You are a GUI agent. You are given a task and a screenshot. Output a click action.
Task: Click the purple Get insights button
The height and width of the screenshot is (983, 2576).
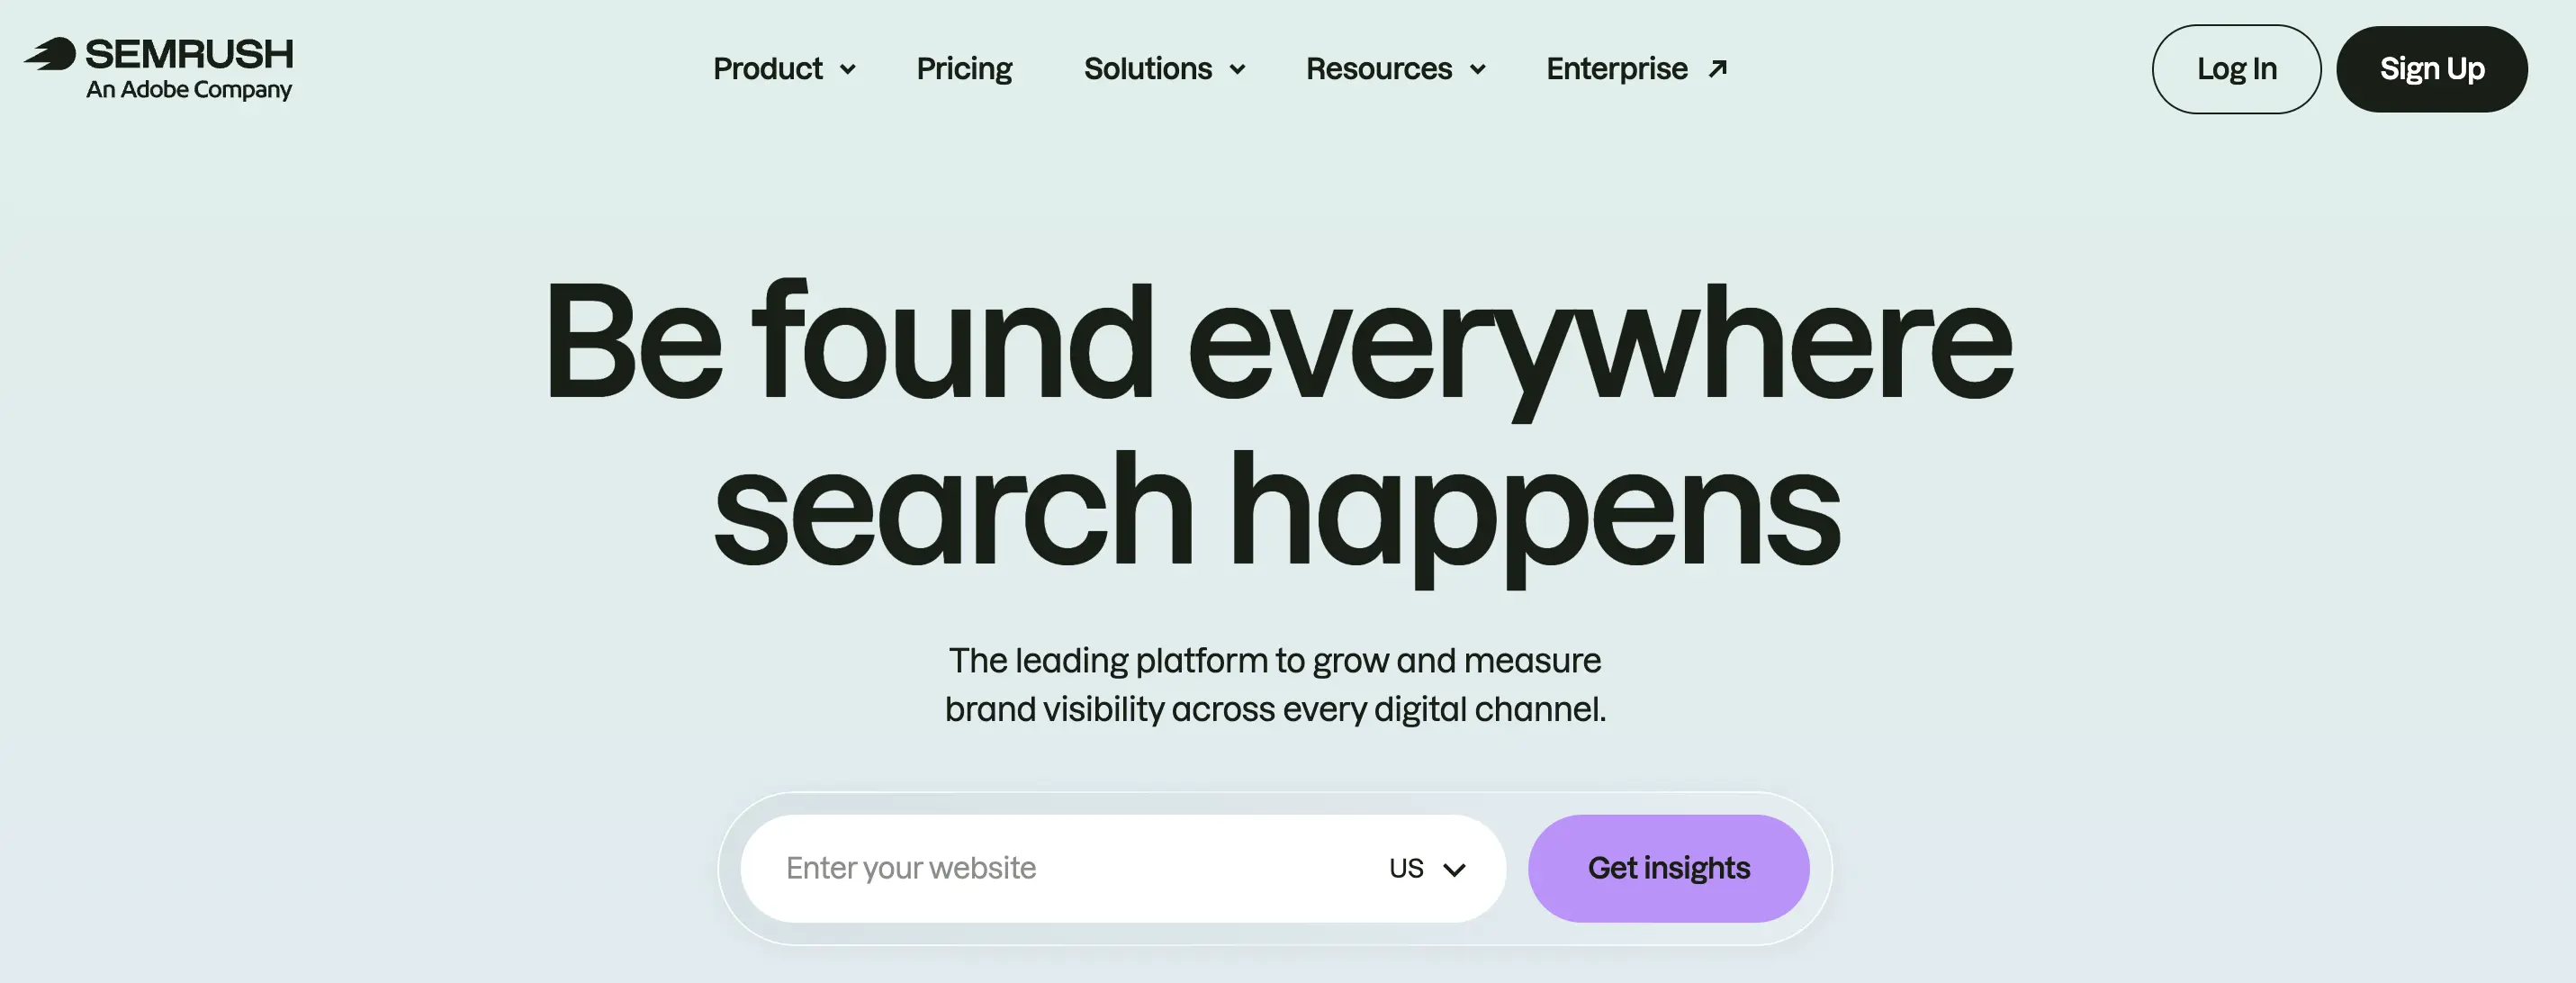coord(1668,868)
